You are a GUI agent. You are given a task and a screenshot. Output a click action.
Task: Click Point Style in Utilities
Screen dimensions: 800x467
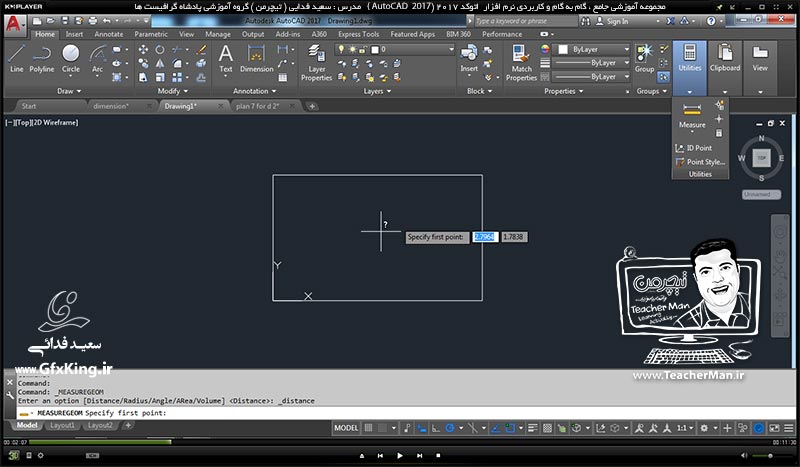700,162
